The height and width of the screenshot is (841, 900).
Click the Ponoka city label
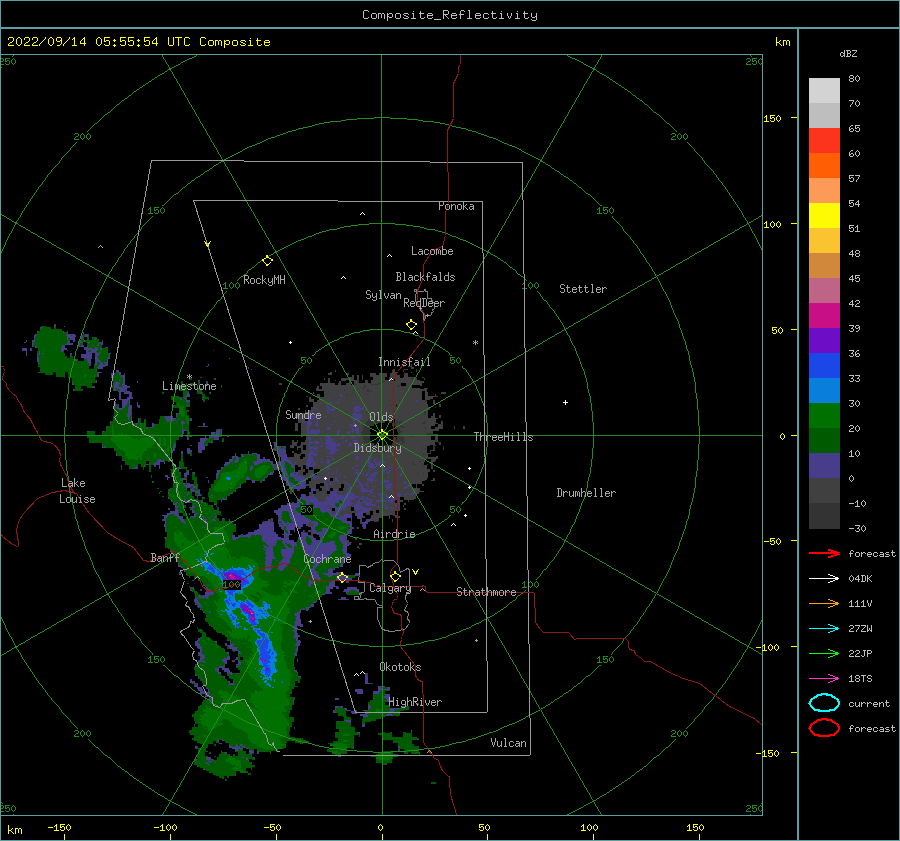point(456,206)
